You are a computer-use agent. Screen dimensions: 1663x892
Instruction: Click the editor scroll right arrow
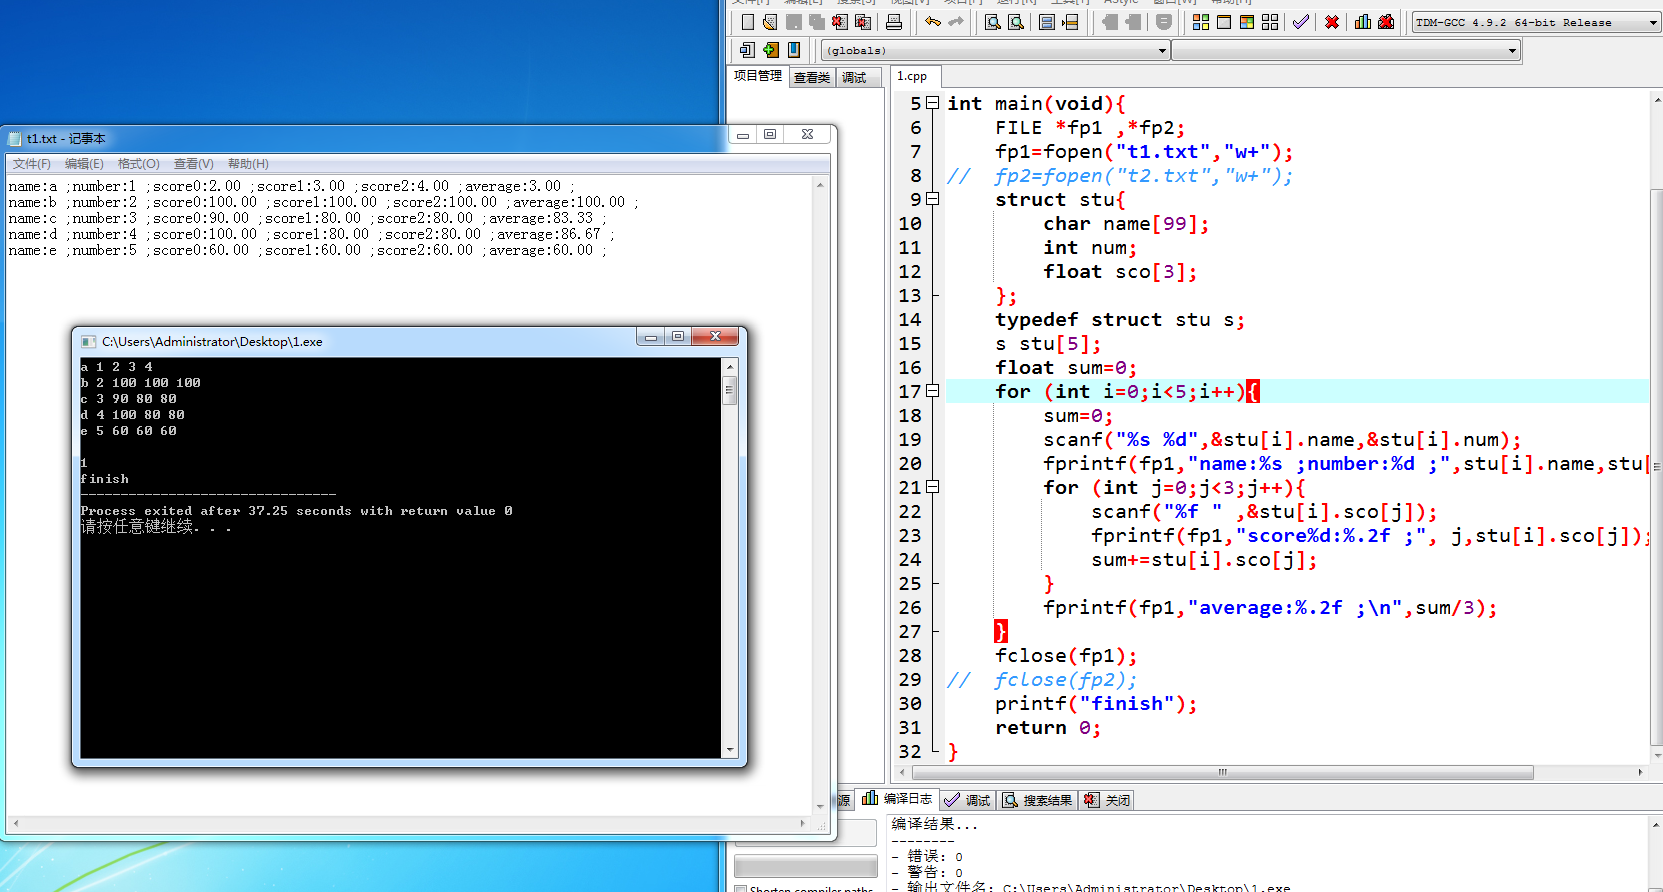1640,772
